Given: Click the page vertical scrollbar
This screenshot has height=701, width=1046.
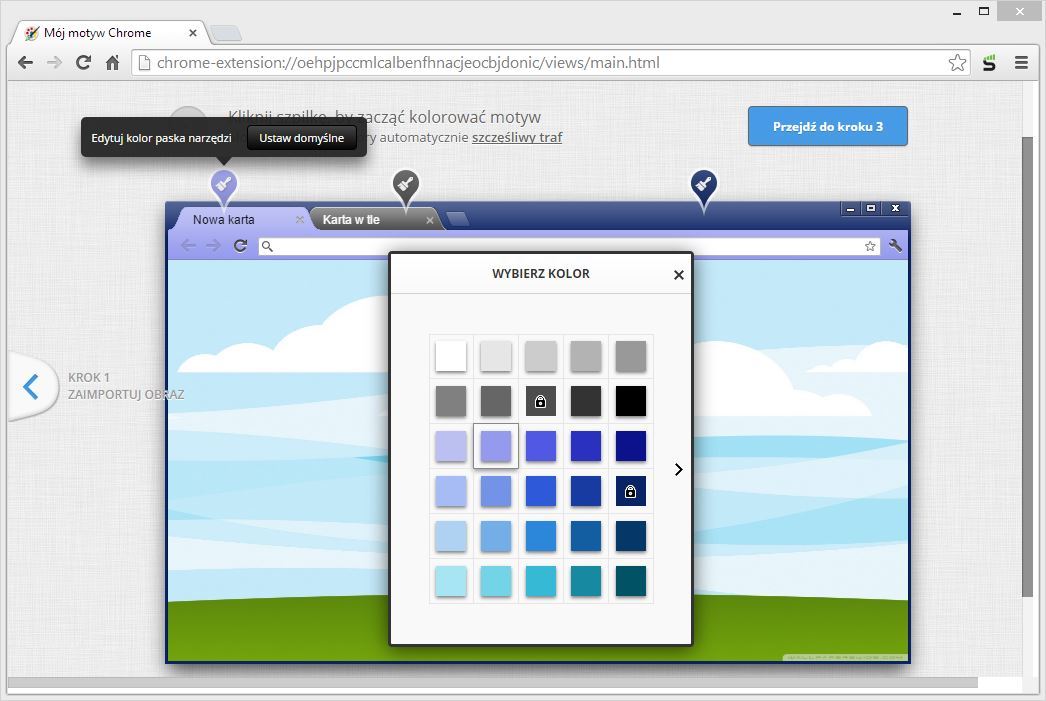Looking at the screenshot, I should (x=1027, y=367).
